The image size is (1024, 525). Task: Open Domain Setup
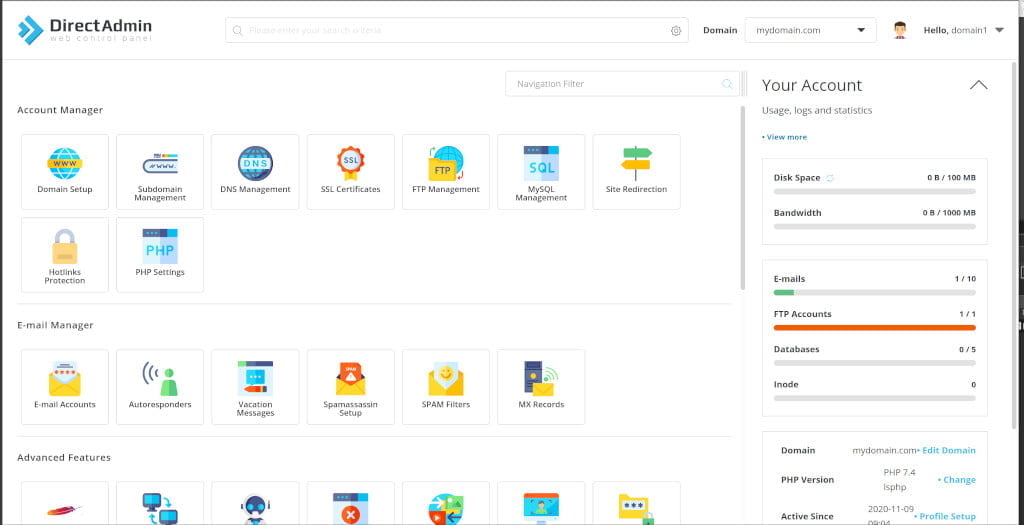click(65, 172)
